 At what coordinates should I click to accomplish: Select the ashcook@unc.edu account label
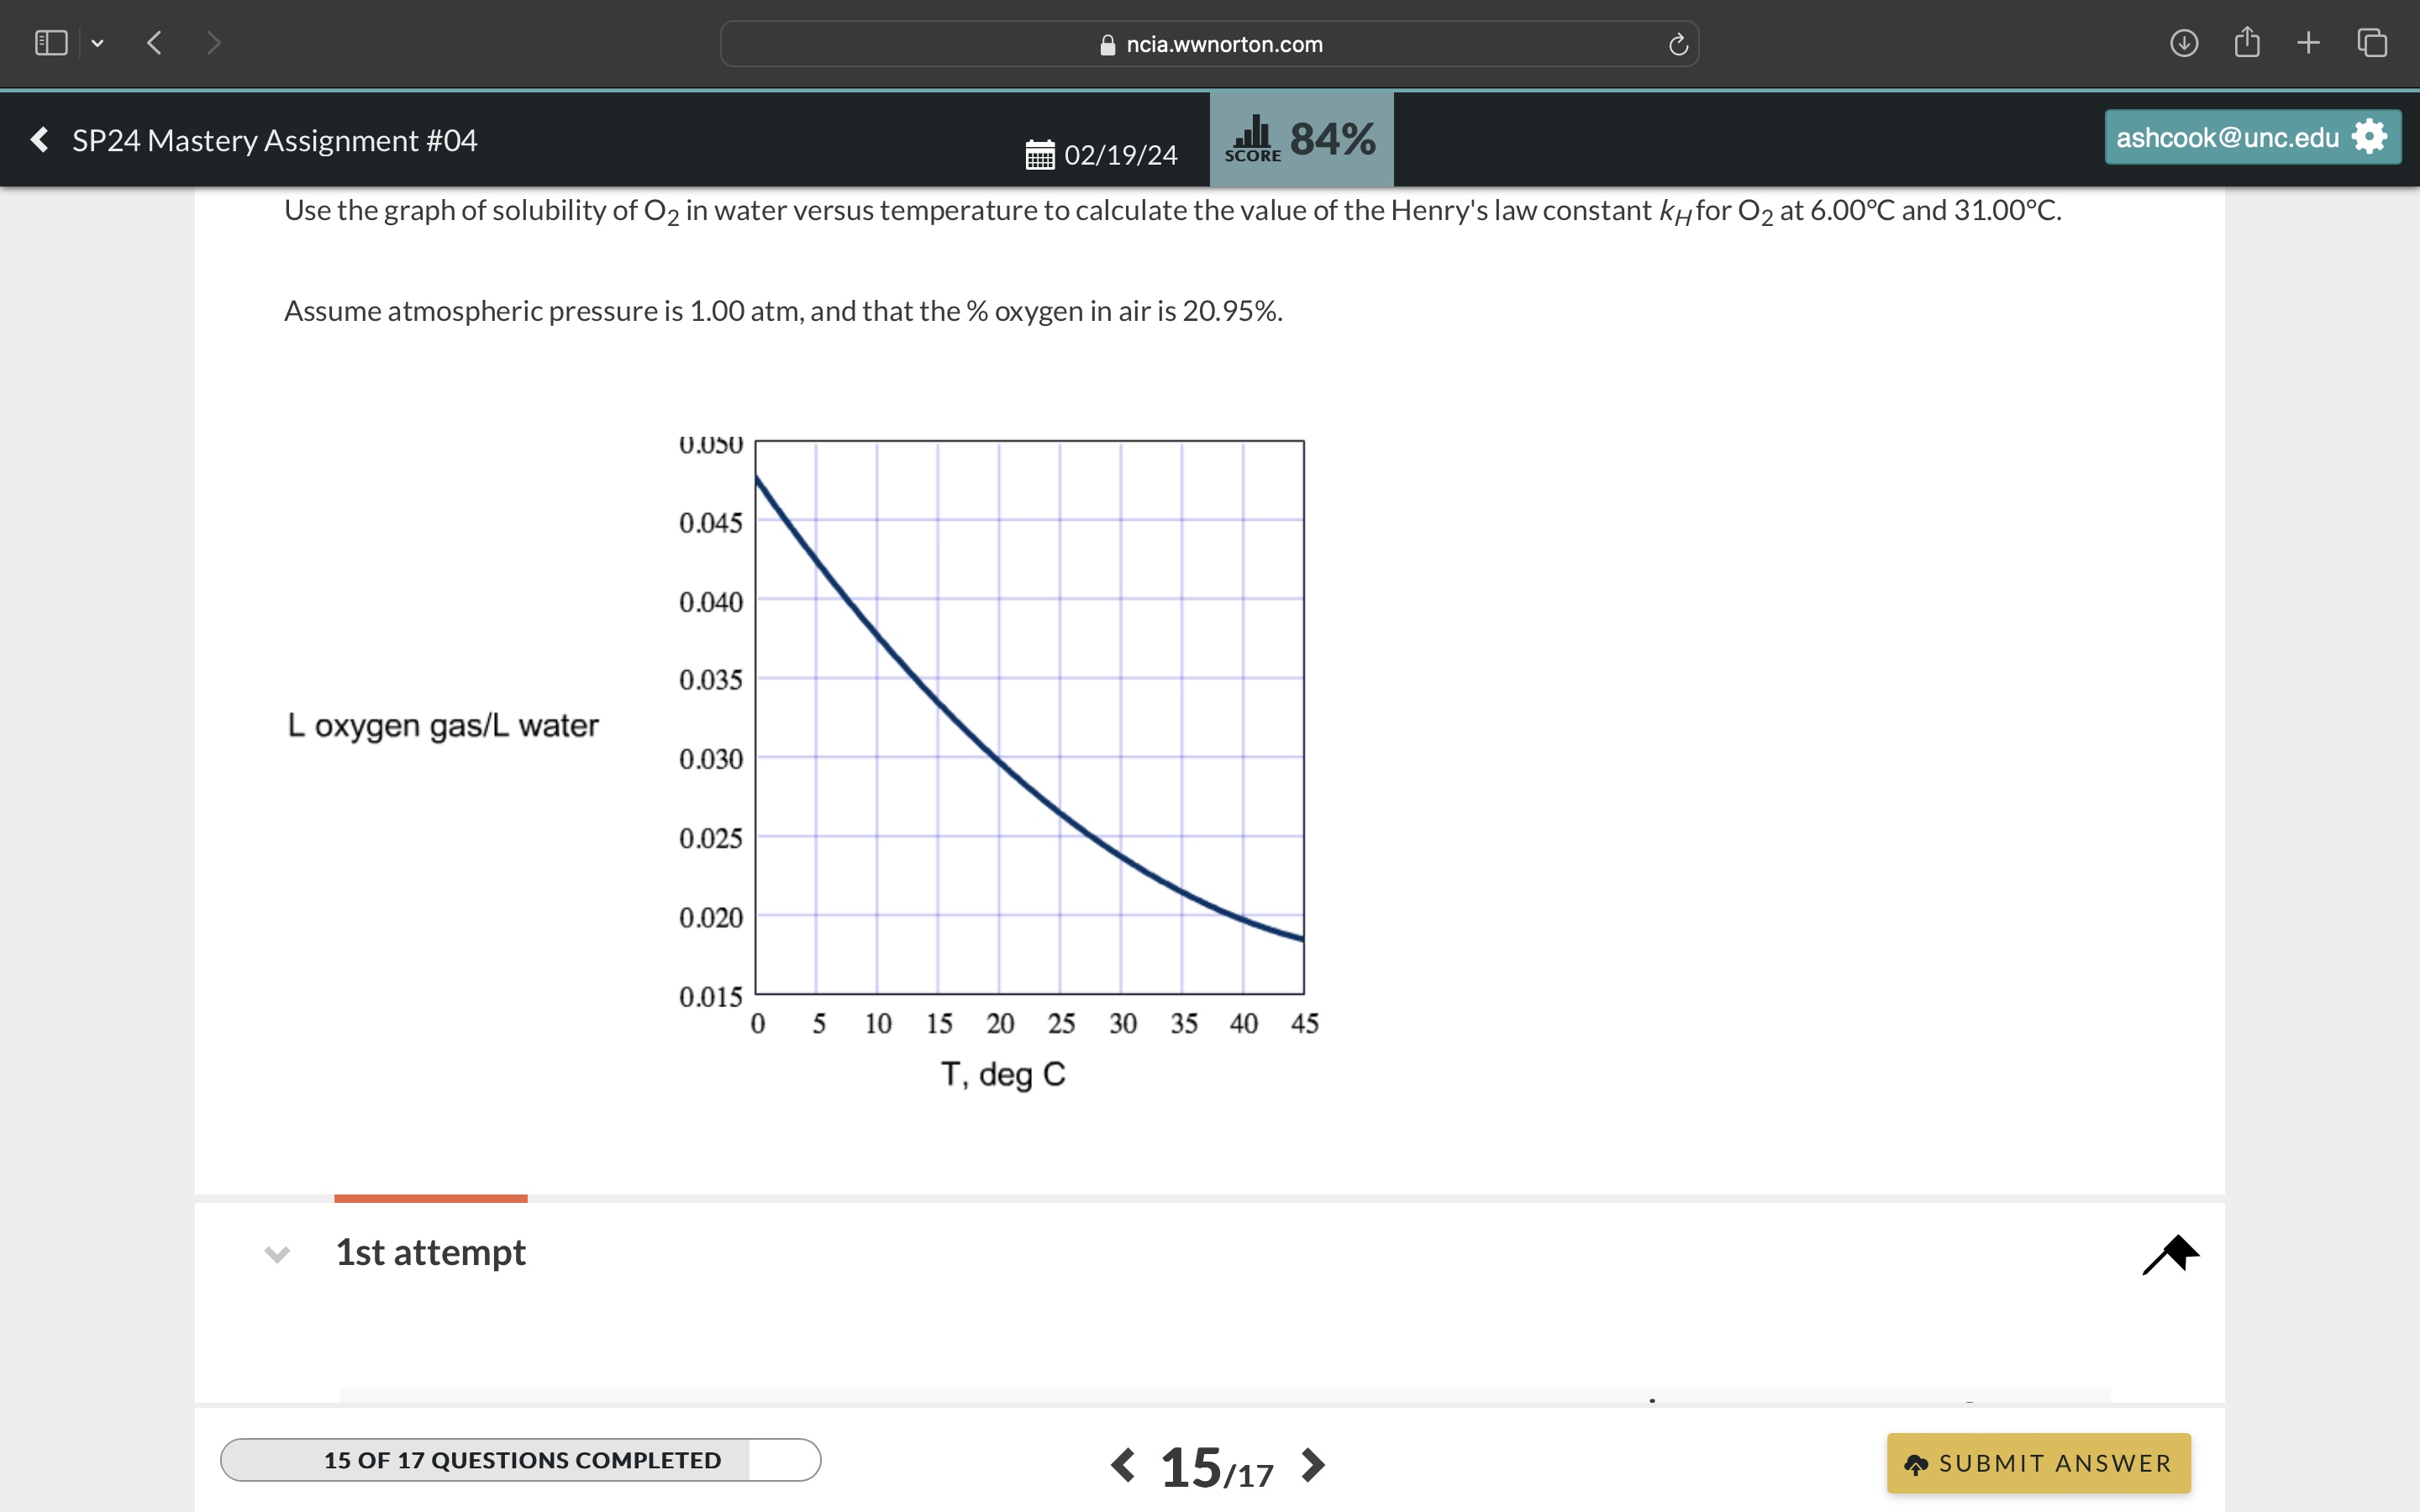(x=2227, y=137)
